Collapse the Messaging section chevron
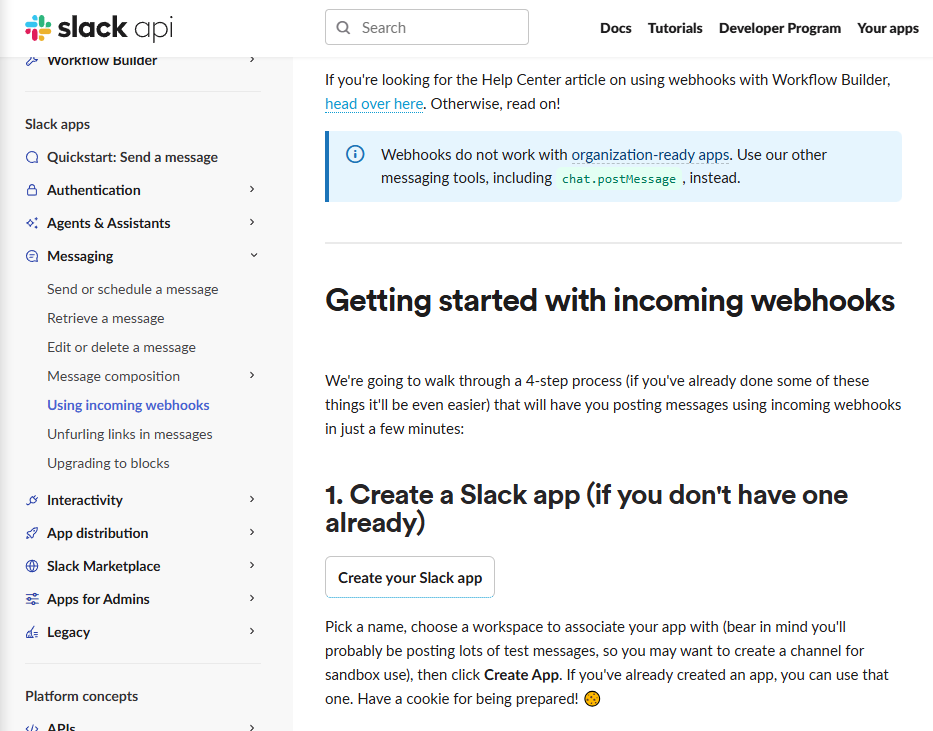Screen dimensions: 933x731 (x=253, y=255)
